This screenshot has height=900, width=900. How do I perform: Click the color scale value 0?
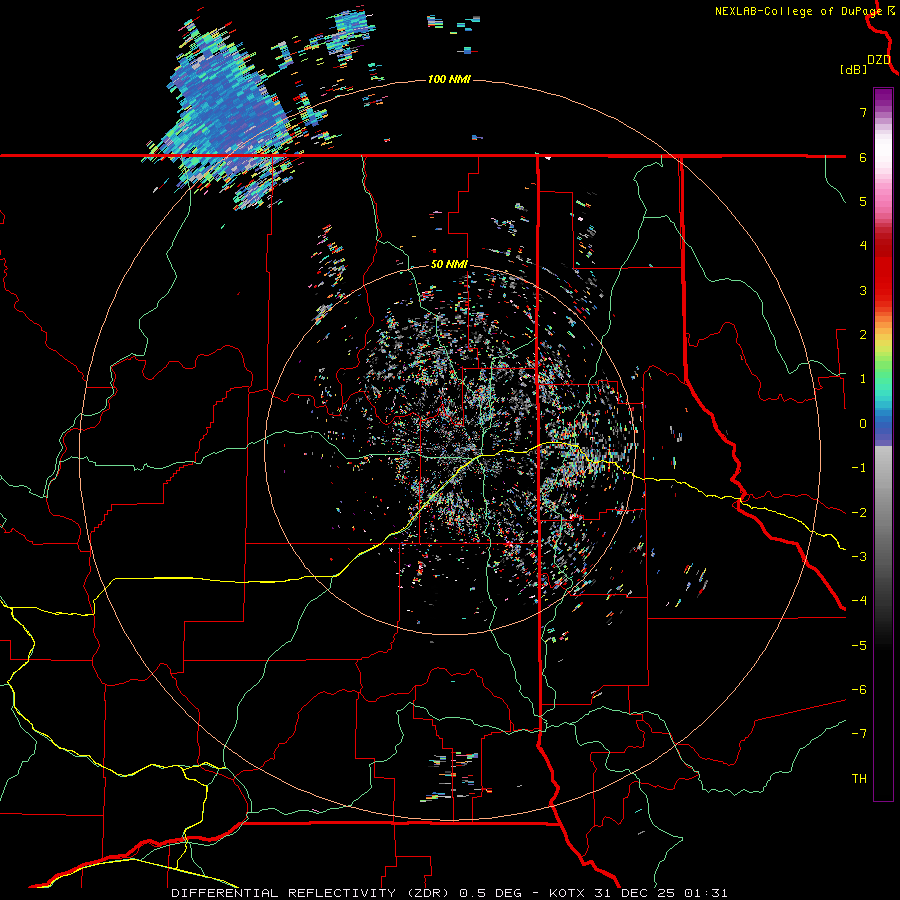pyautogui.click(x=863, y=424)
